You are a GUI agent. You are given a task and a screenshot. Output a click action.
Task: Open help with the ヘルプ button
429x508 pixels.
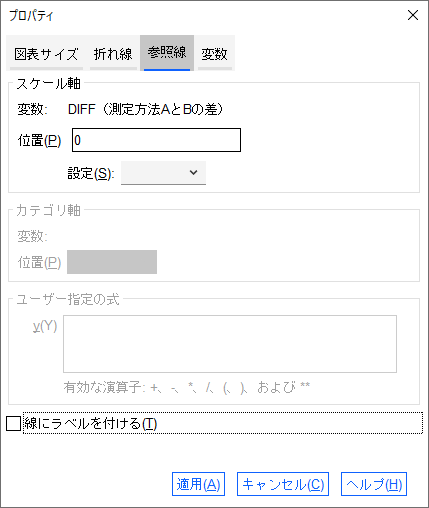(x=374, y=484)
